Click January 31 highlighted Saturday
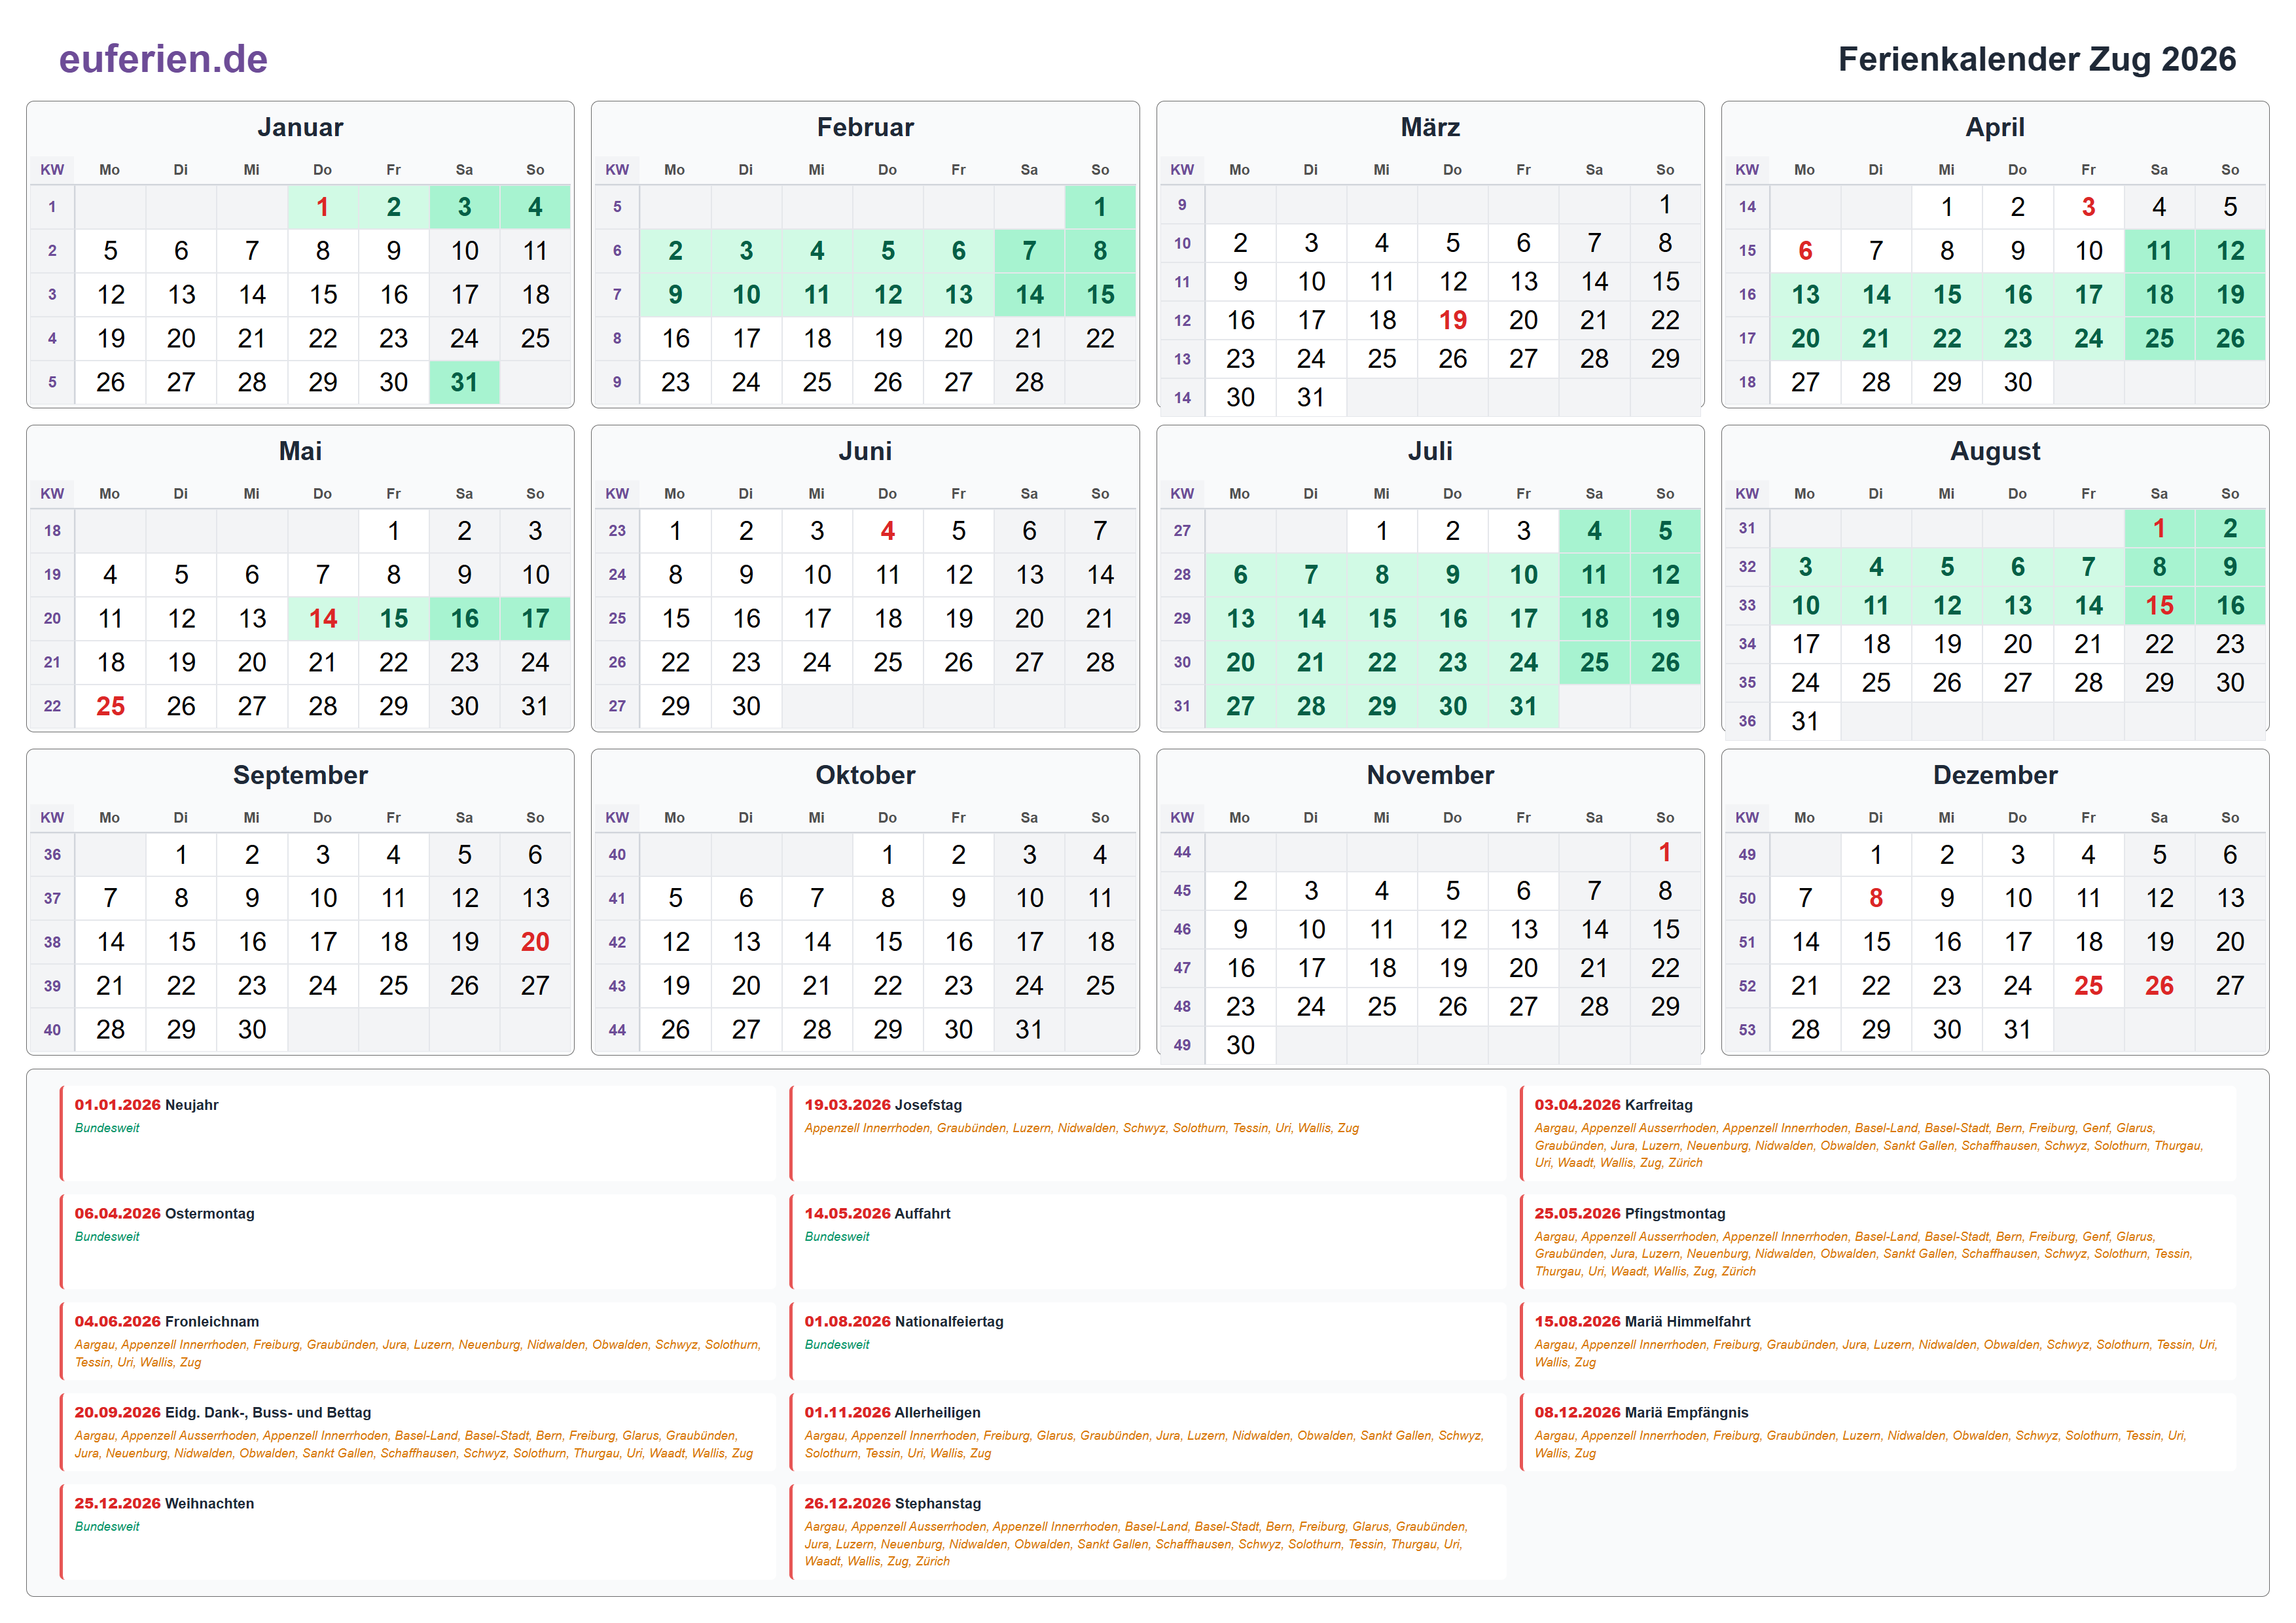 click(x=464, y=382)
